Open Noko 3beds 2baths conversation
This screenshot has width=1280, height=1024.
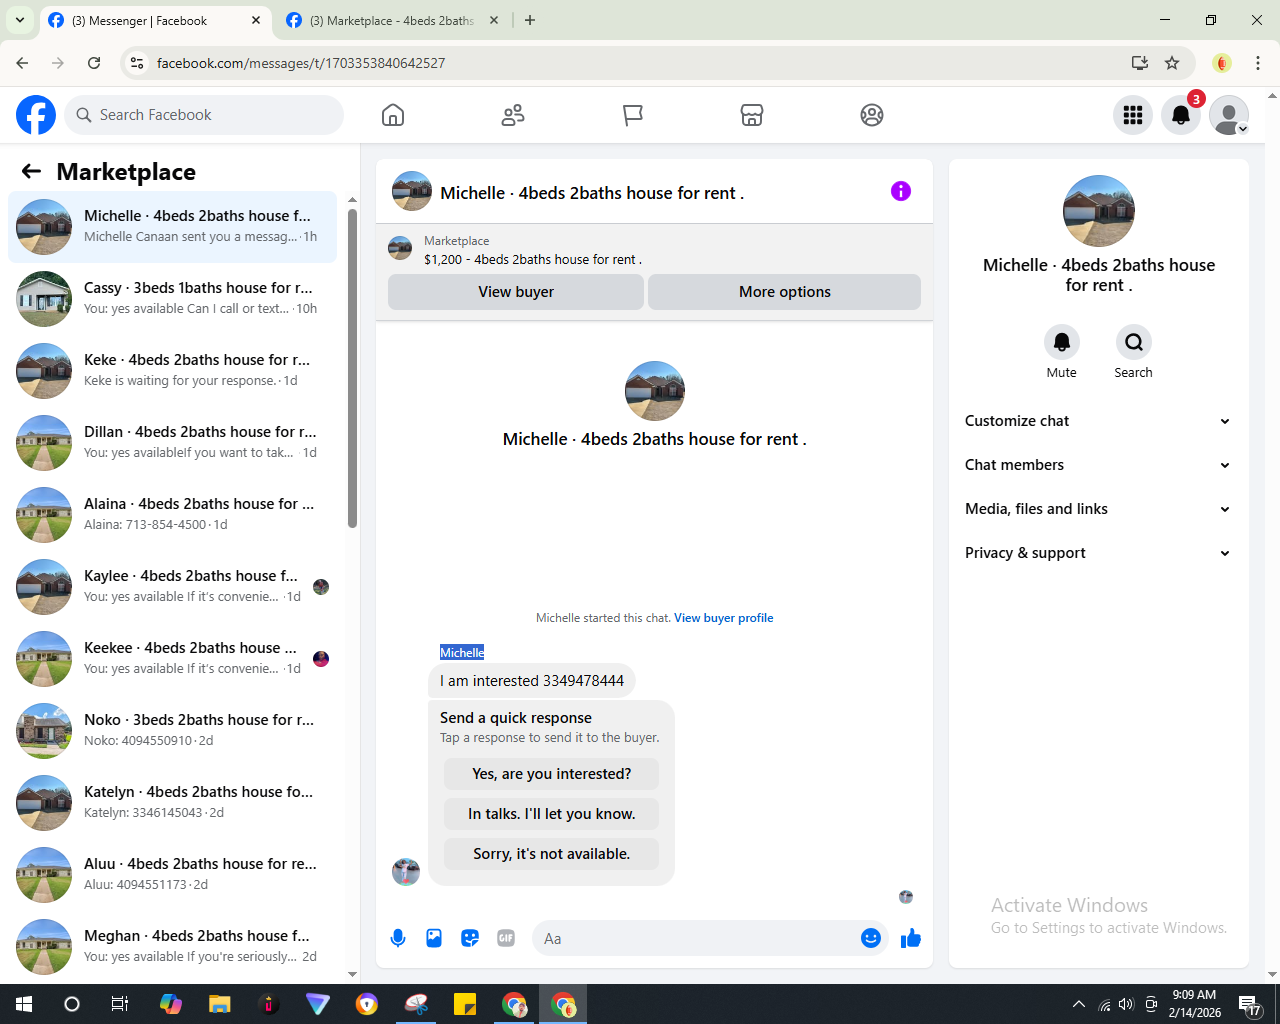tap(172, 731)
